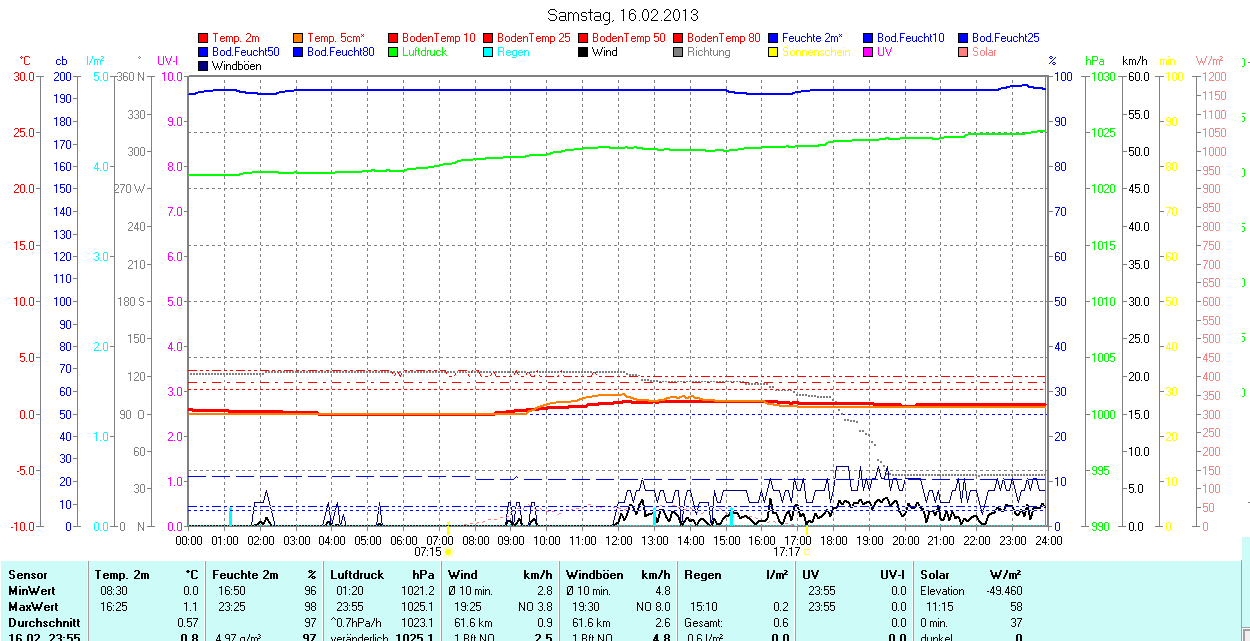Image resolution: width=1250 pixels, height=641 pixels.
Task: Select the BodenTemp 80 legend label
Action: coord(723,38)
